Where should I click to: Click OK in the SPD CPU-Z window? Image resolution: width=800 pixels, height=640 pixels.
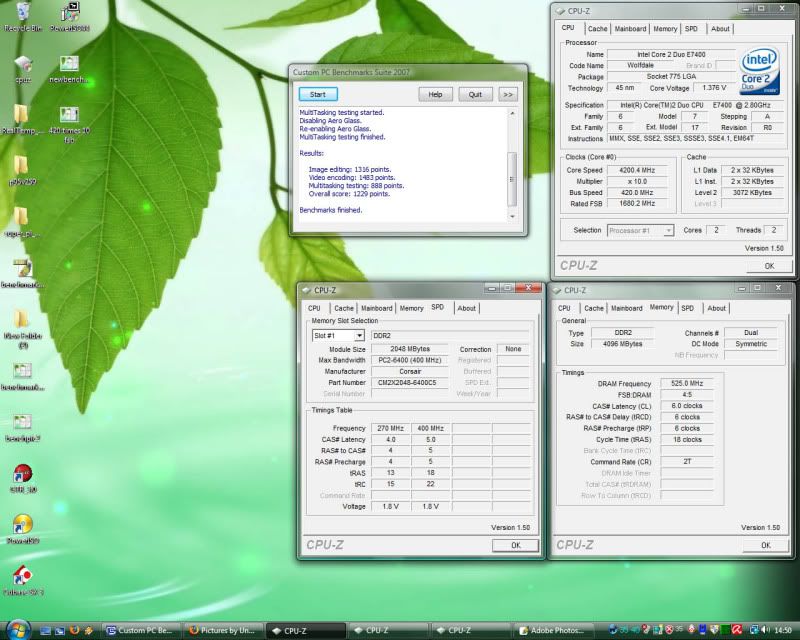[515, 545]
